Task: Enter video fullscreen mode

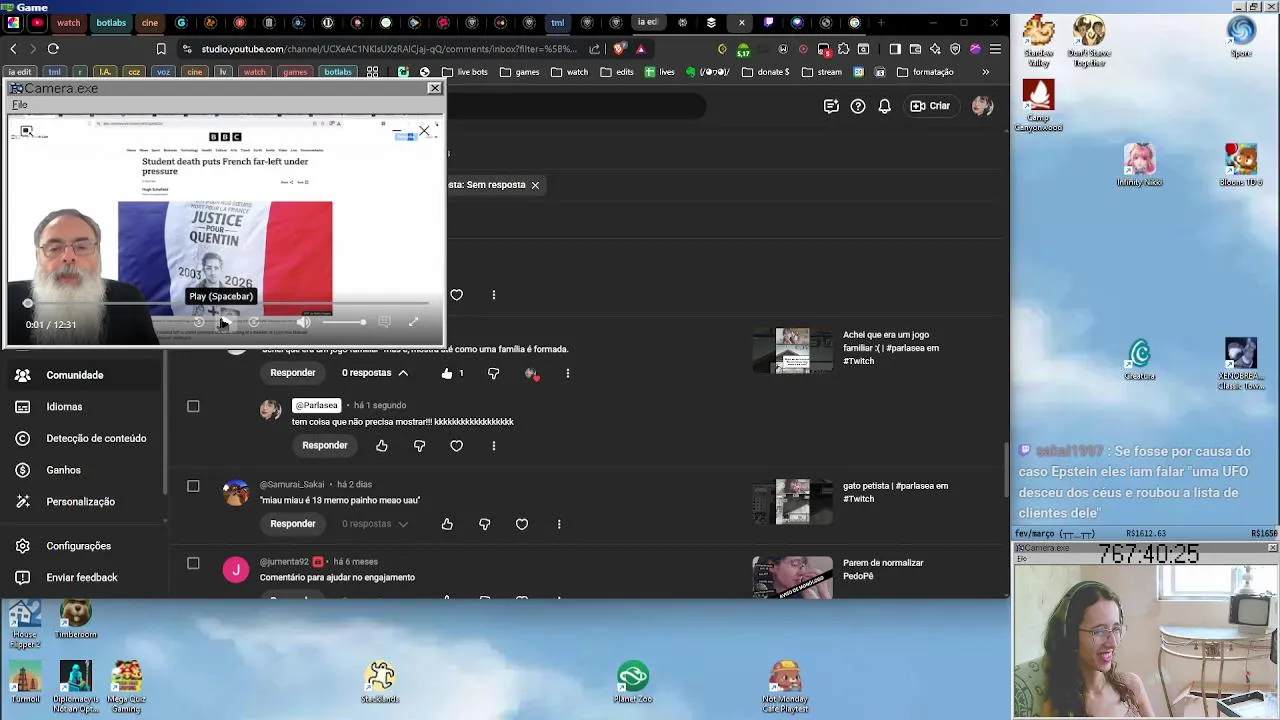Action: coord(413,322)
